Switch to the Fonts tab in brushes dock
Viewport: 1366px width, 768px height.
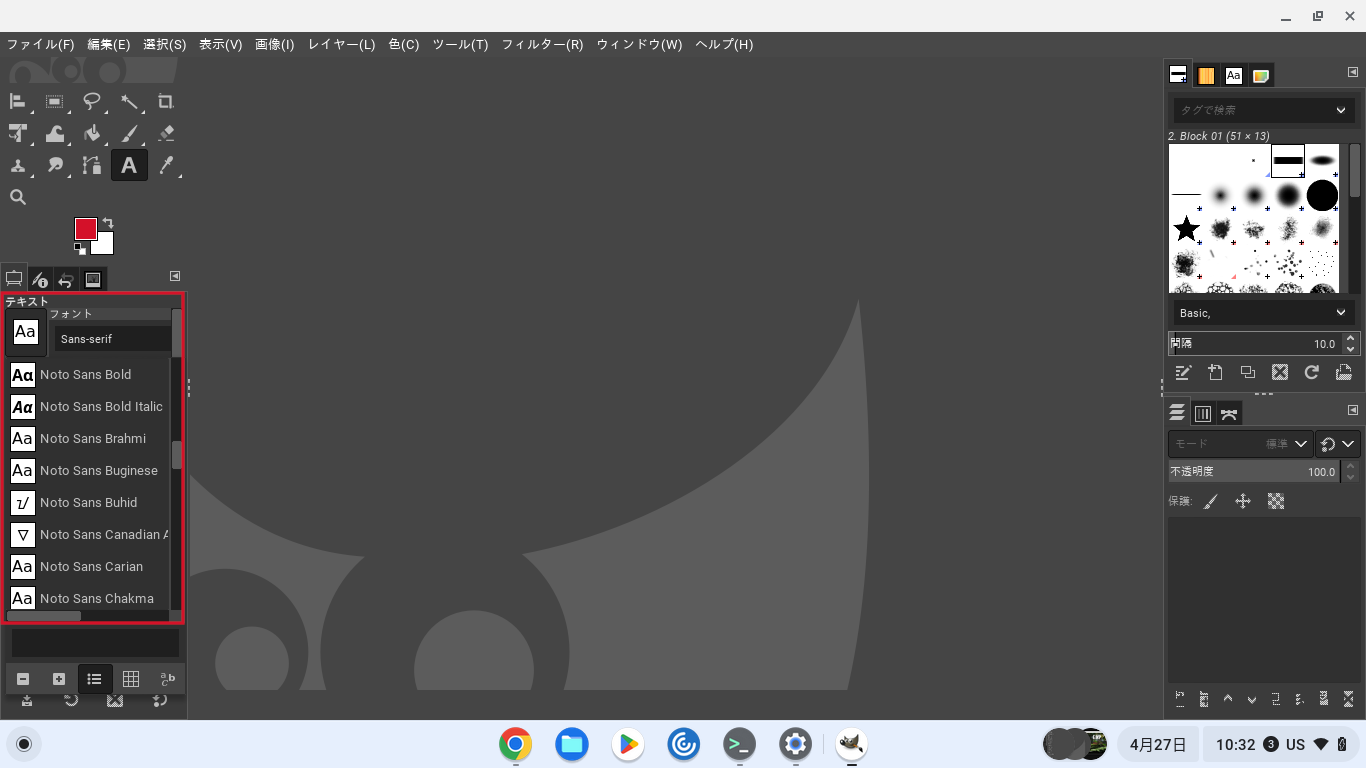[x=1234, y=75]
